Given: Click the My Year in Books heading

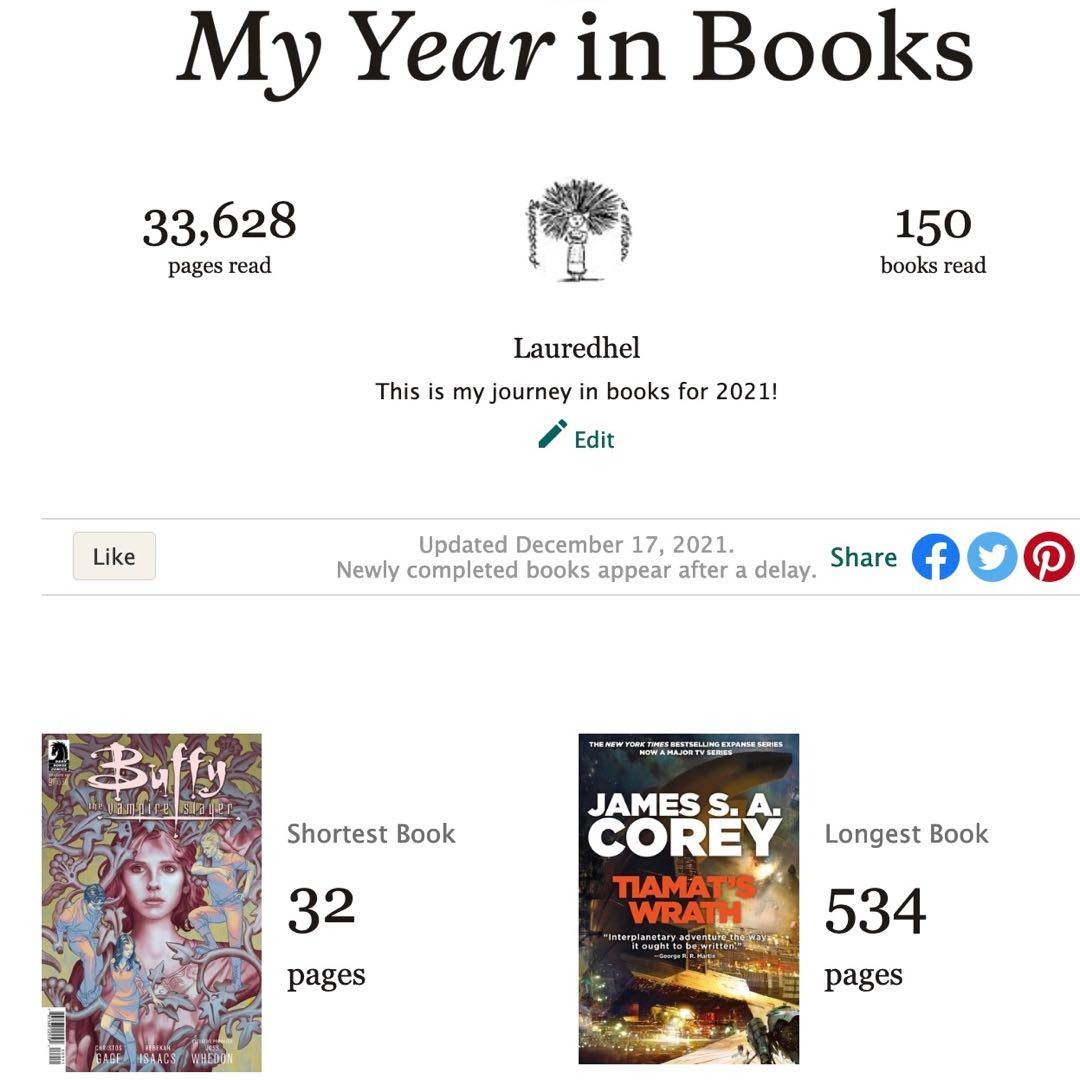Looking at the screenshot, I should pyautogui.click(x=575, y=48).
